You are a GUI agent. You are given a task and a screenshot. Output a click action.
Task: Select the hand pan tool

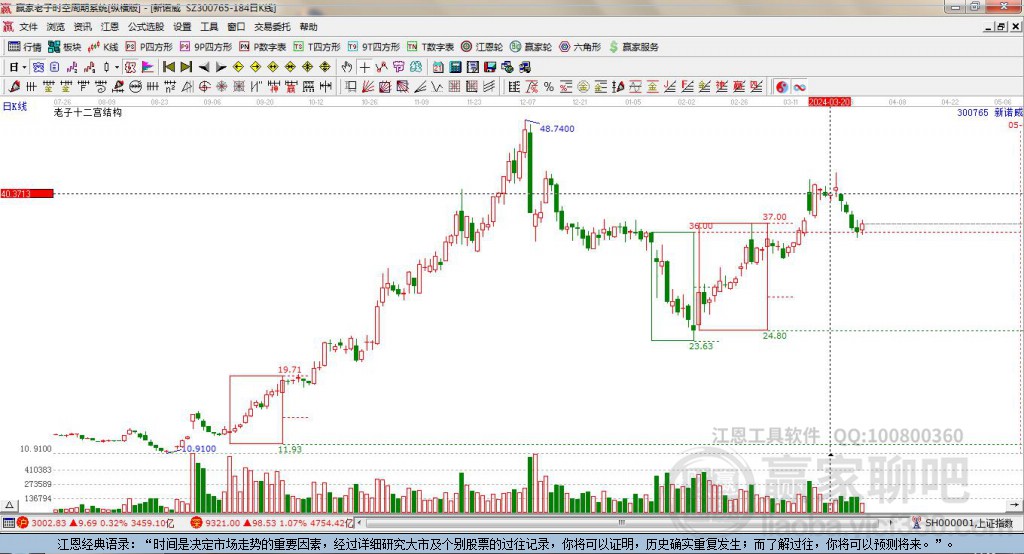346,67
